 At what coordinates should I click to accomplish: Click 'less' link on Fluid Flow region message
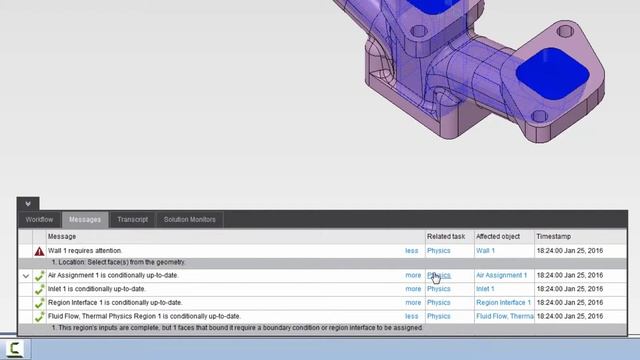(x=411, y=316)
